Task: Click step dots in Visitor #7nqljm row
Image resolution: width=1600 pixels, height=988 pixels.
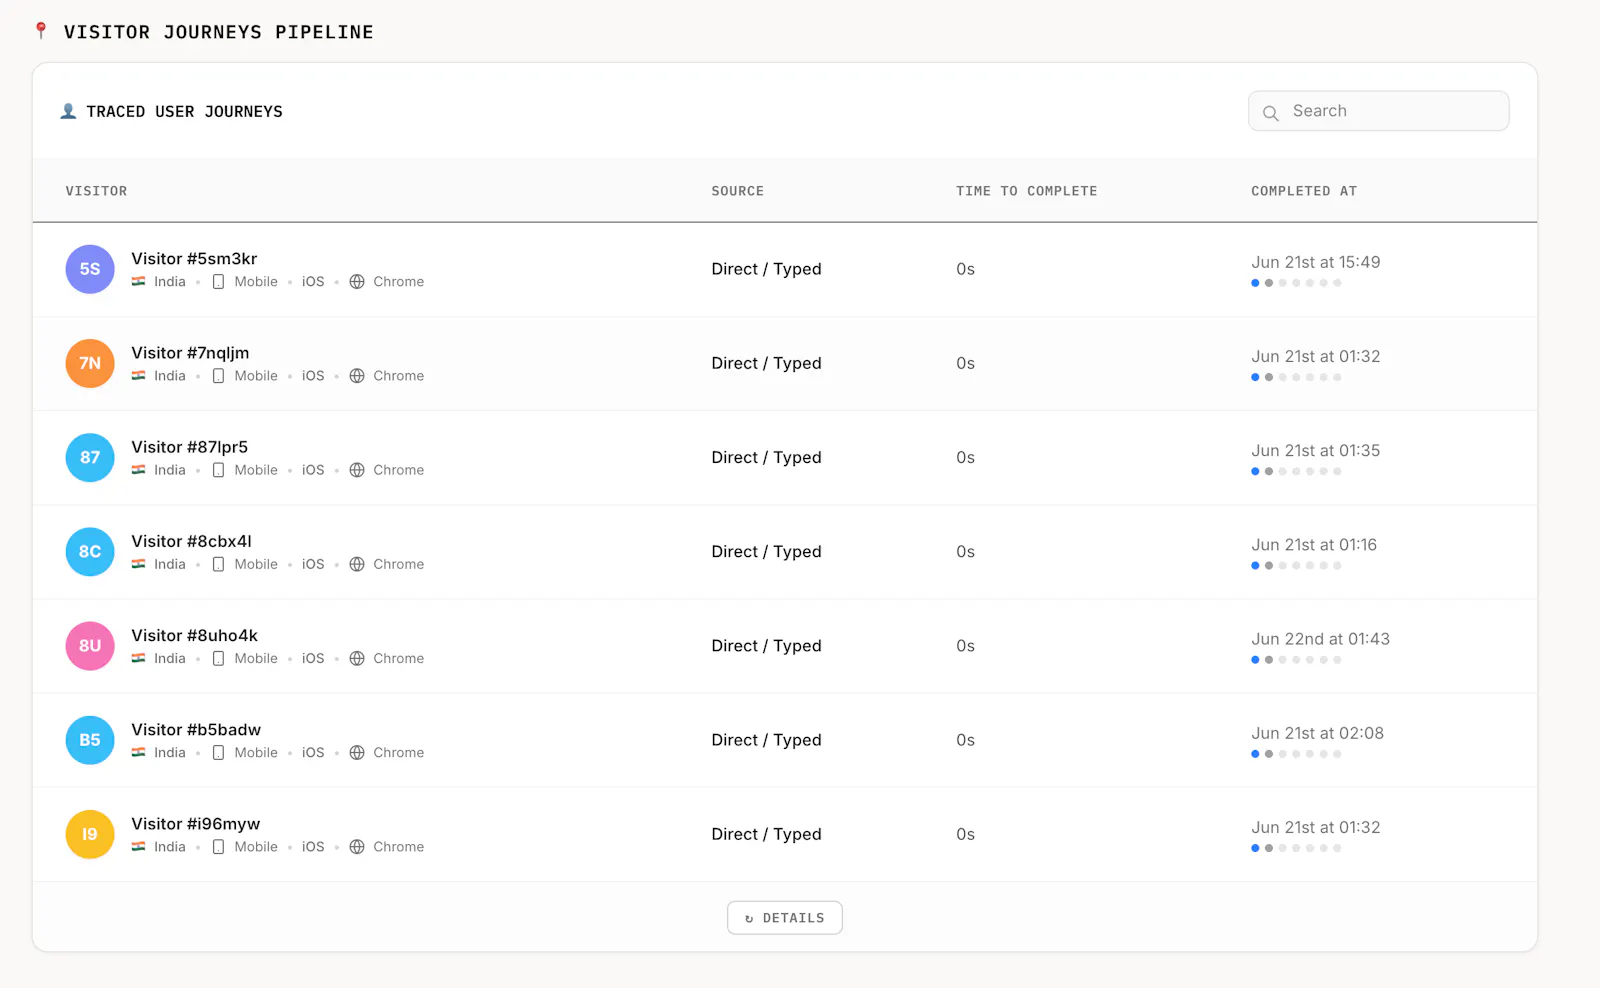Action: click(1296, 377)
